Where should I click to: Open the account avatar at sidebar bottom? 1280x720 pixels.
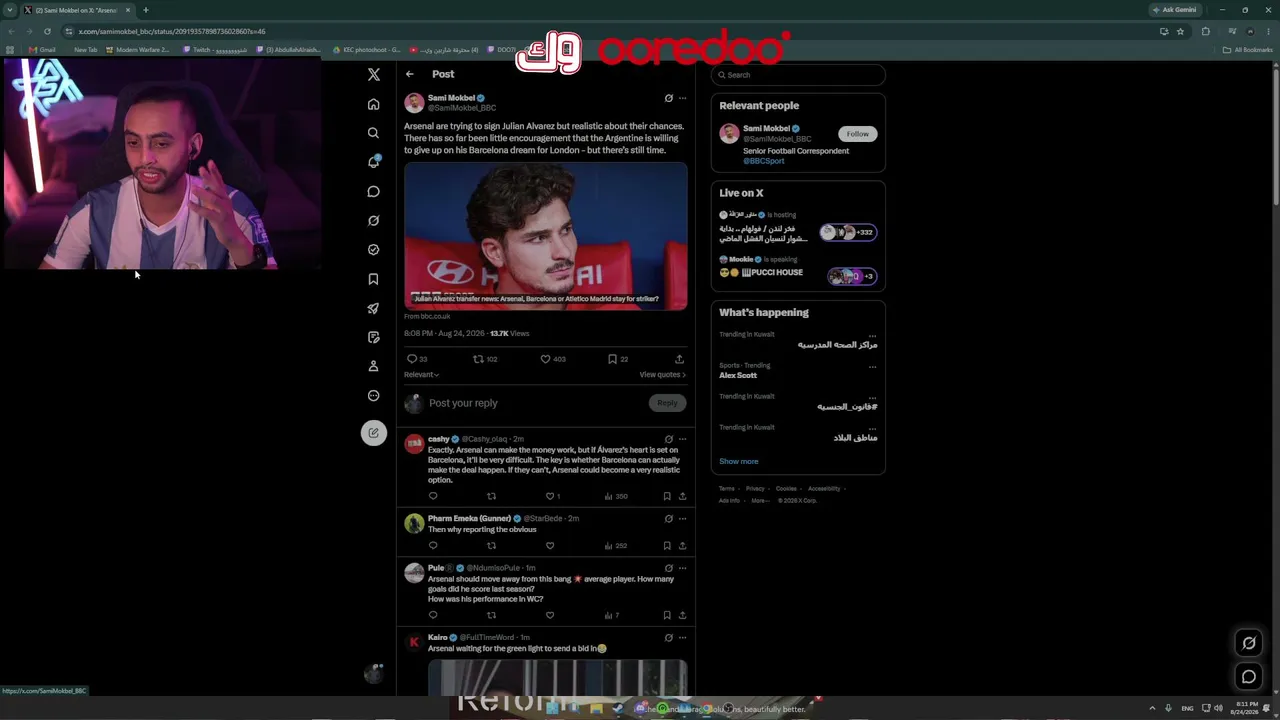[x=373, y=674]
